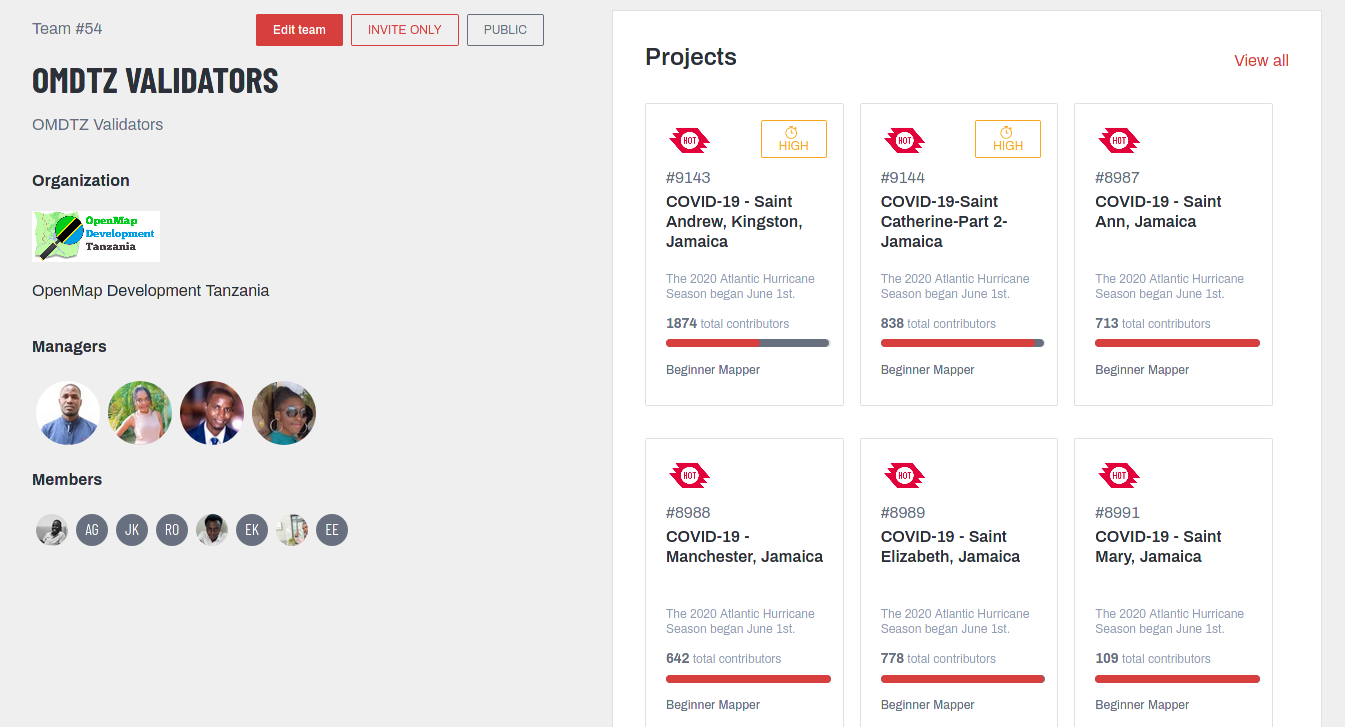This screenshot has height=727, width=1345.
Task: Open the fourth manager's avatar with sunglasses
Action: click(284, 413)
